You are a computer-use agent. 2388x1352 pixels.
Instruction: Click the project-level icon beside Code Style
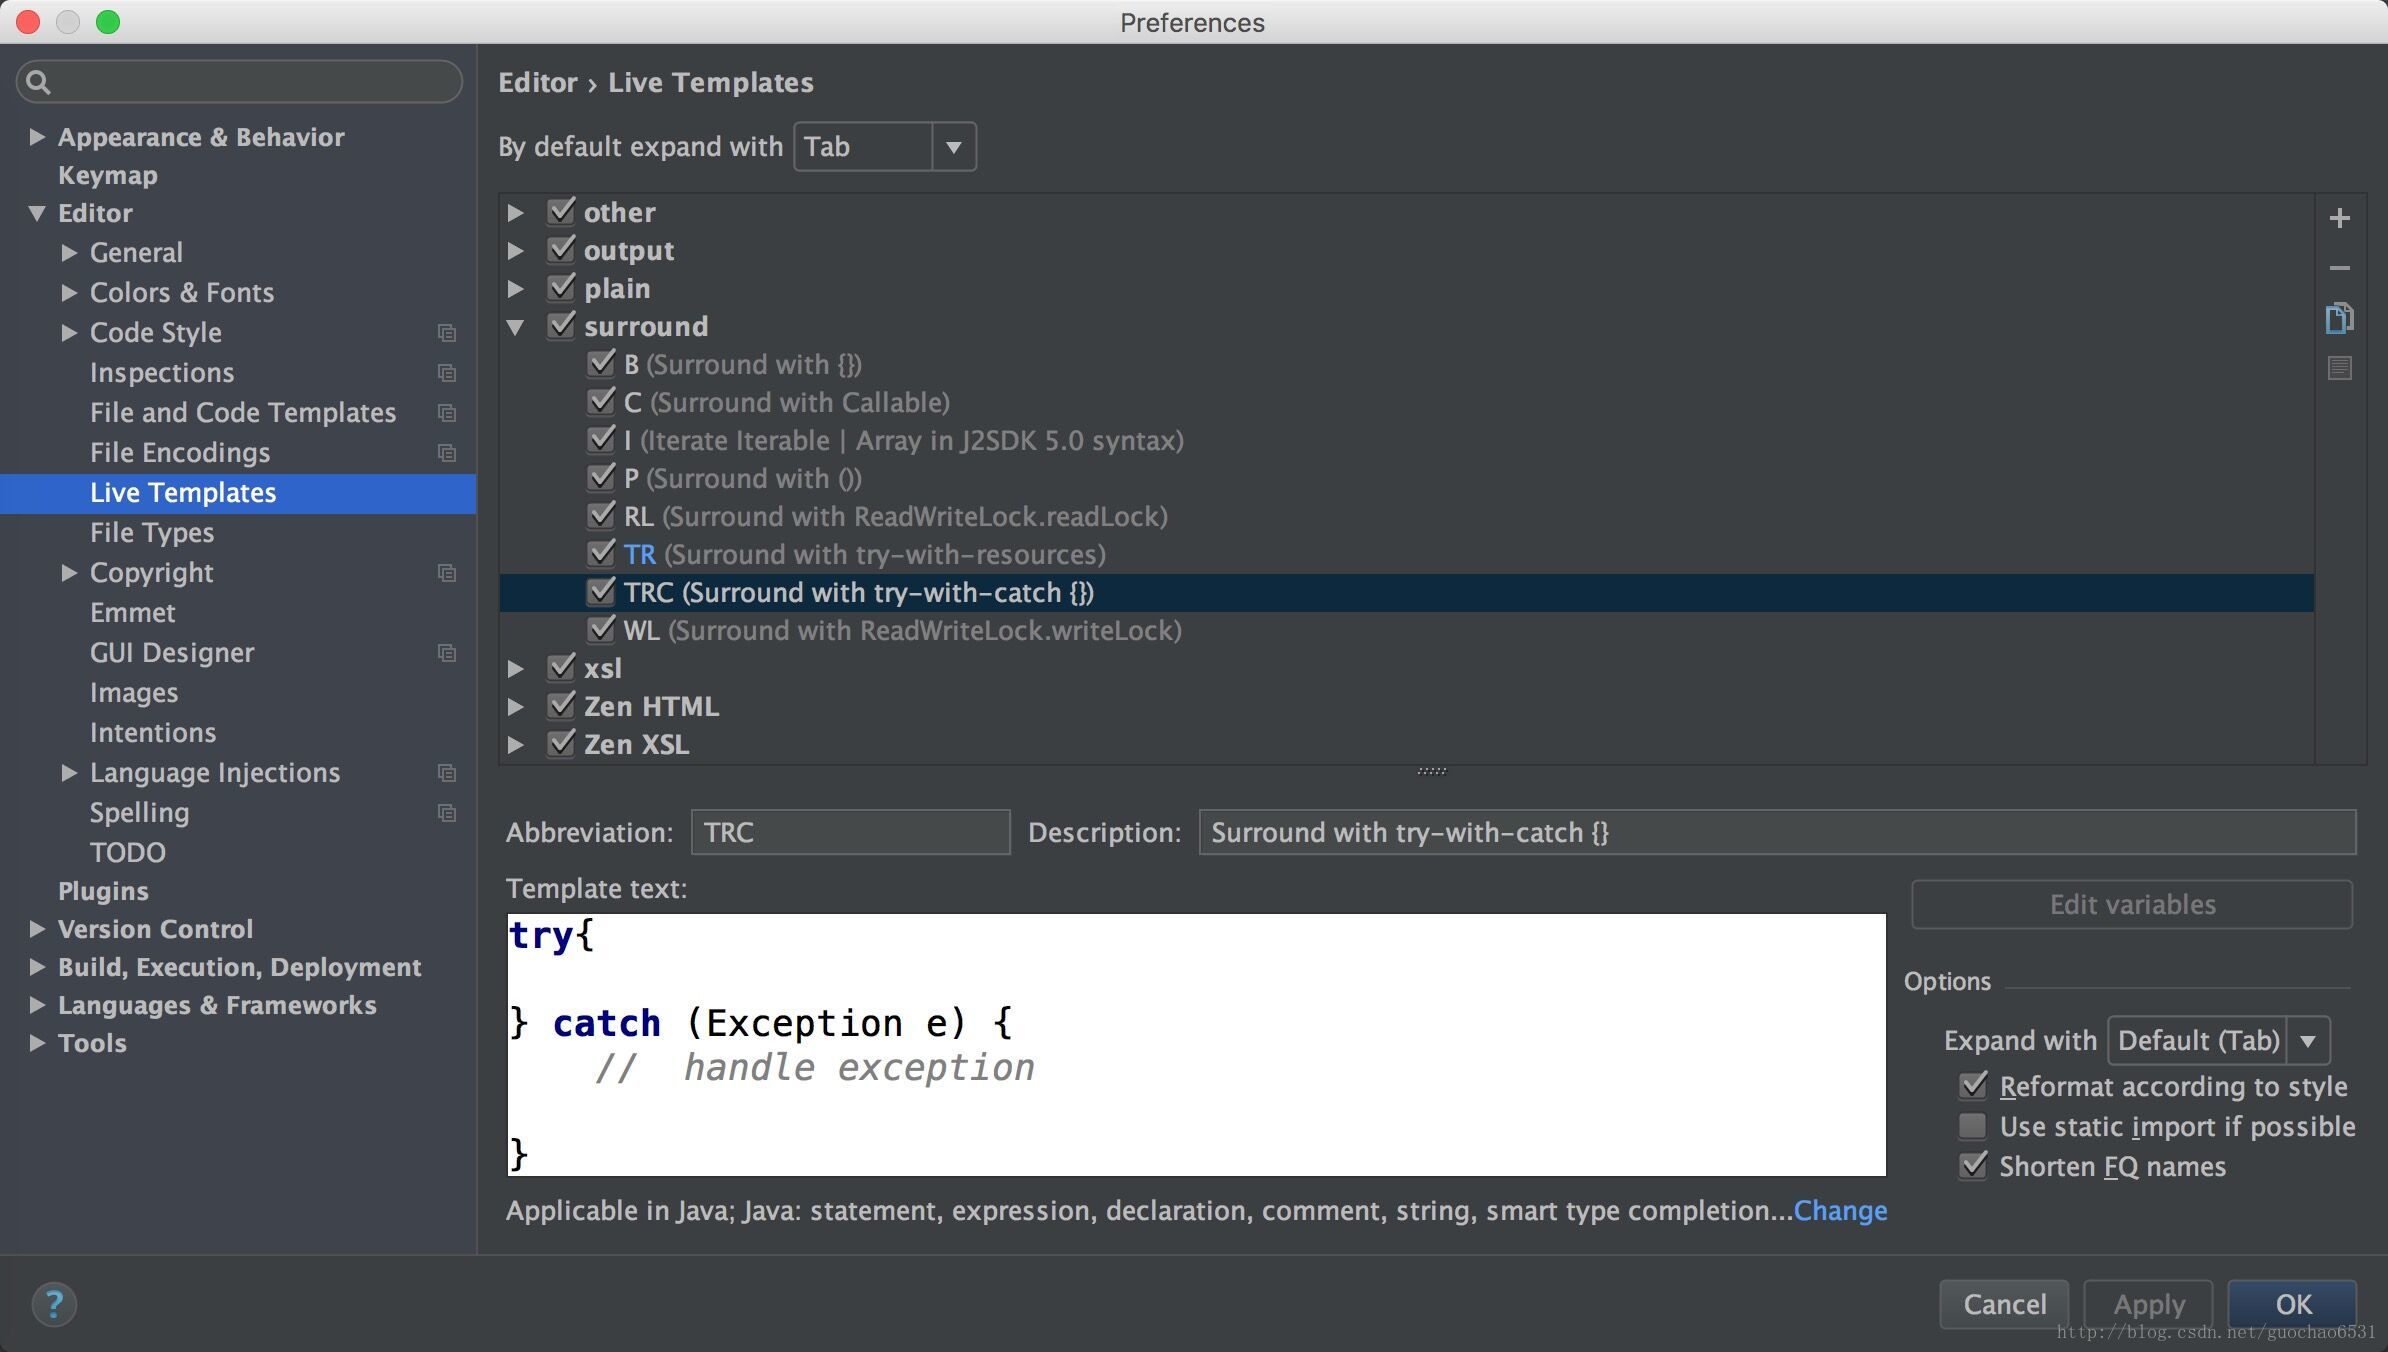pyautogui.click(x=447, y=333)
